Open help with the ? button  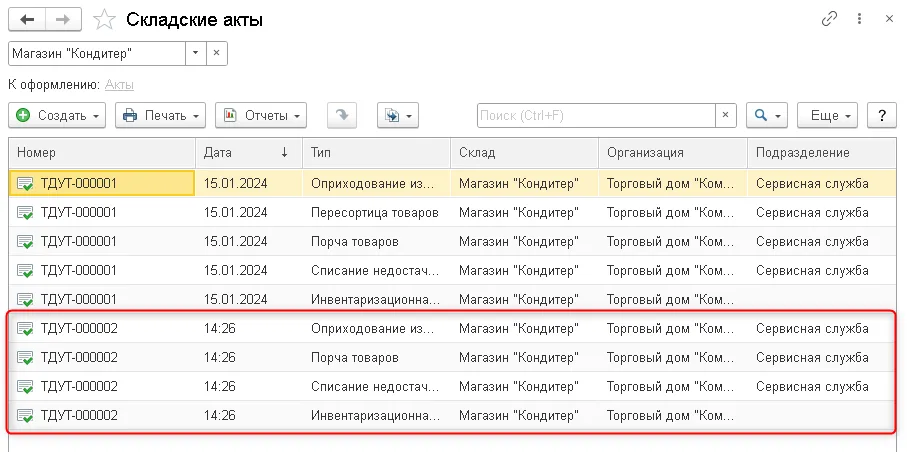click(x=882, y=115)
